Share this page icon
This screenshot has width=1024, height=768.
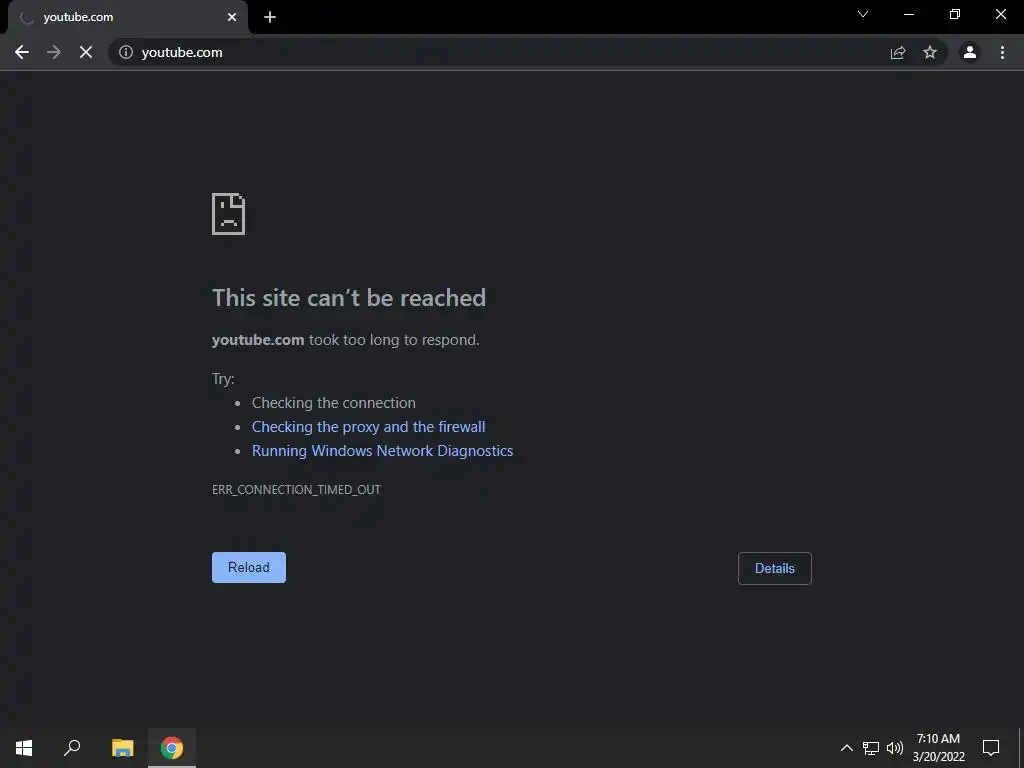click(898, 52)
